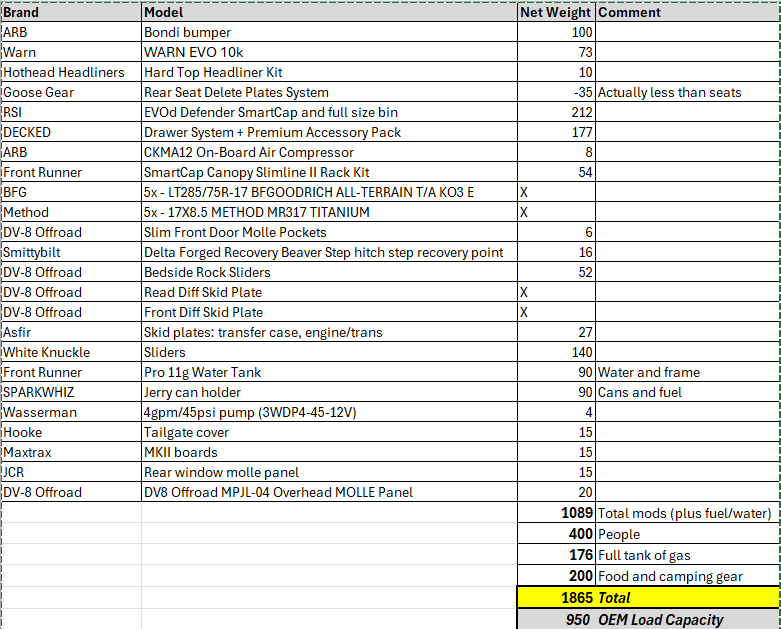Click the Hooke brand cell
Image resolution: width=781 pixels, height=629 pixels.
71,432
